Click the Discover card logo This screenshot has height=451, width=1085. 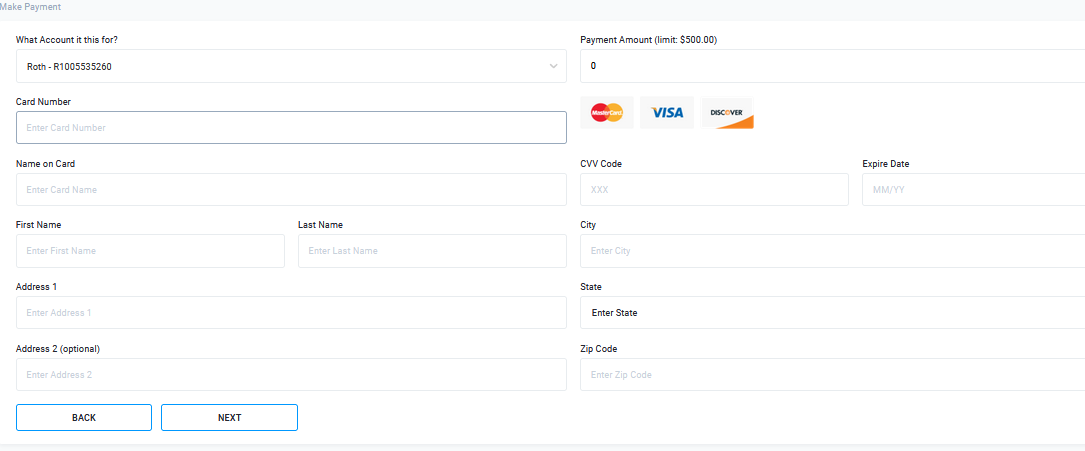(x=727, y=113)
